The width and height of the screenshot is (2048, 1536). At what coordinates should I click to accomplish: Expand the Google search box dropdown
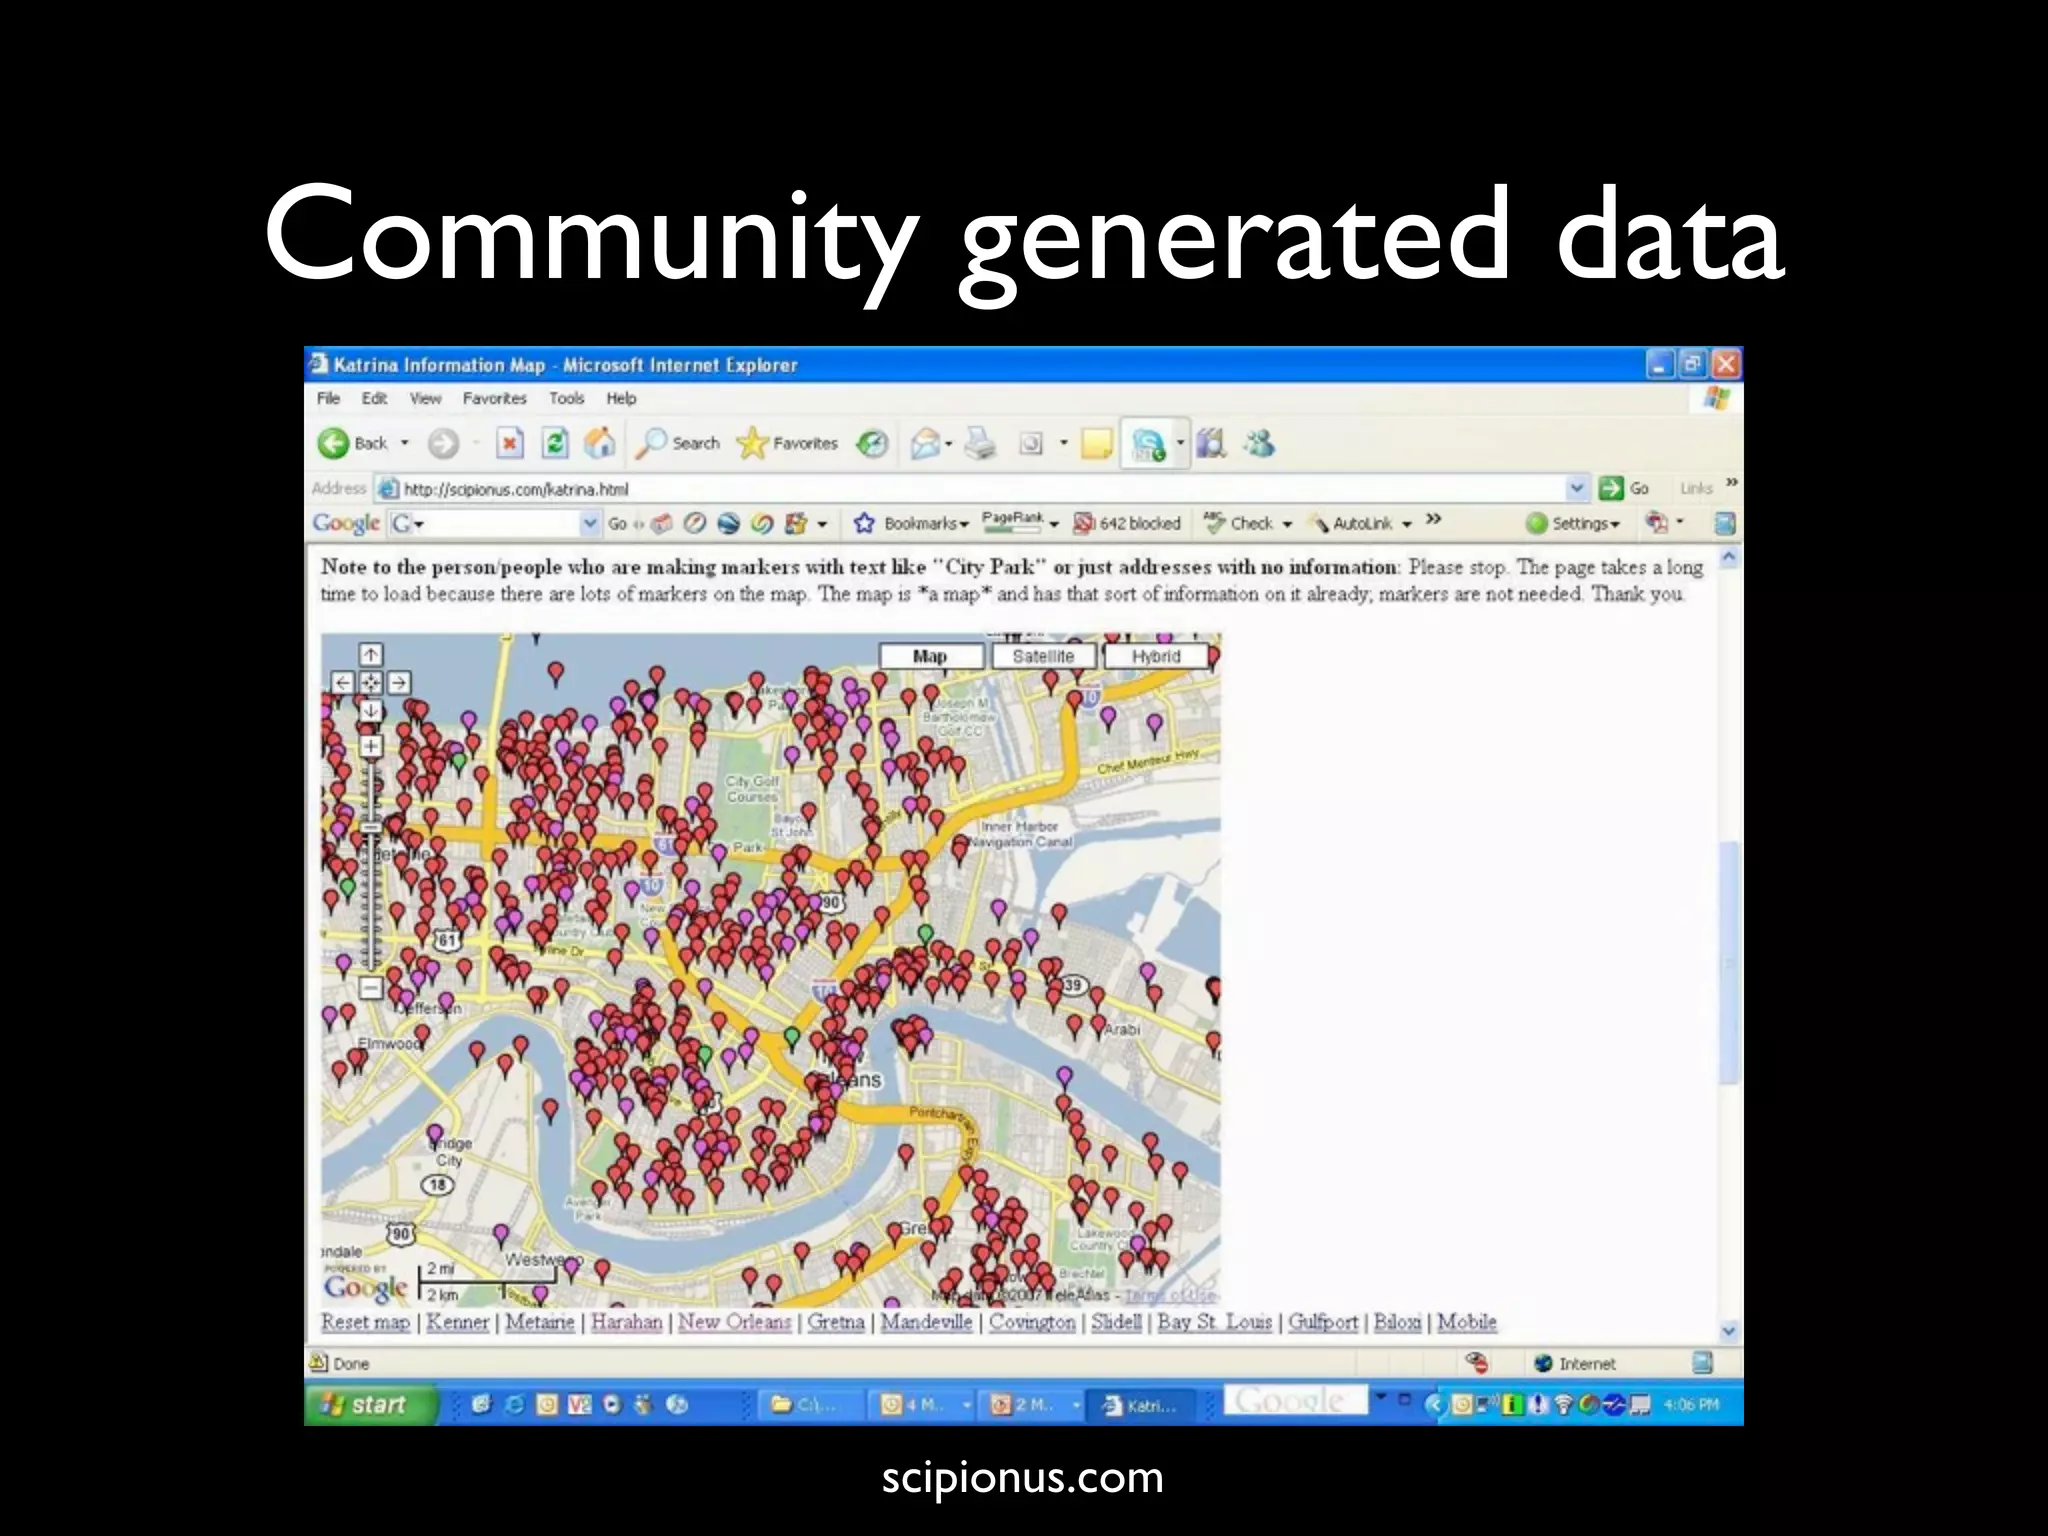click(x=590, y=523)
